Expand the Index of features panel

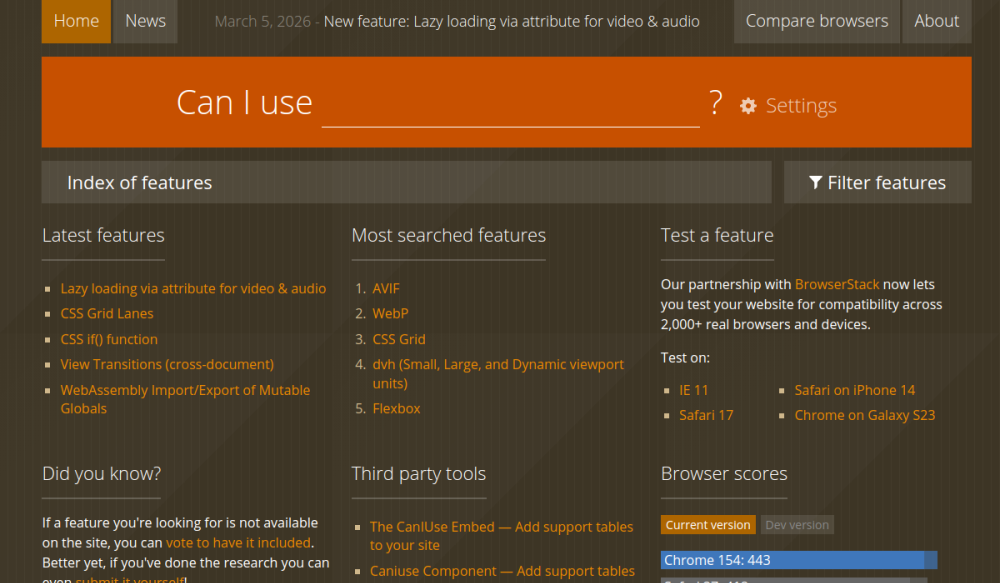coord(407,182)
